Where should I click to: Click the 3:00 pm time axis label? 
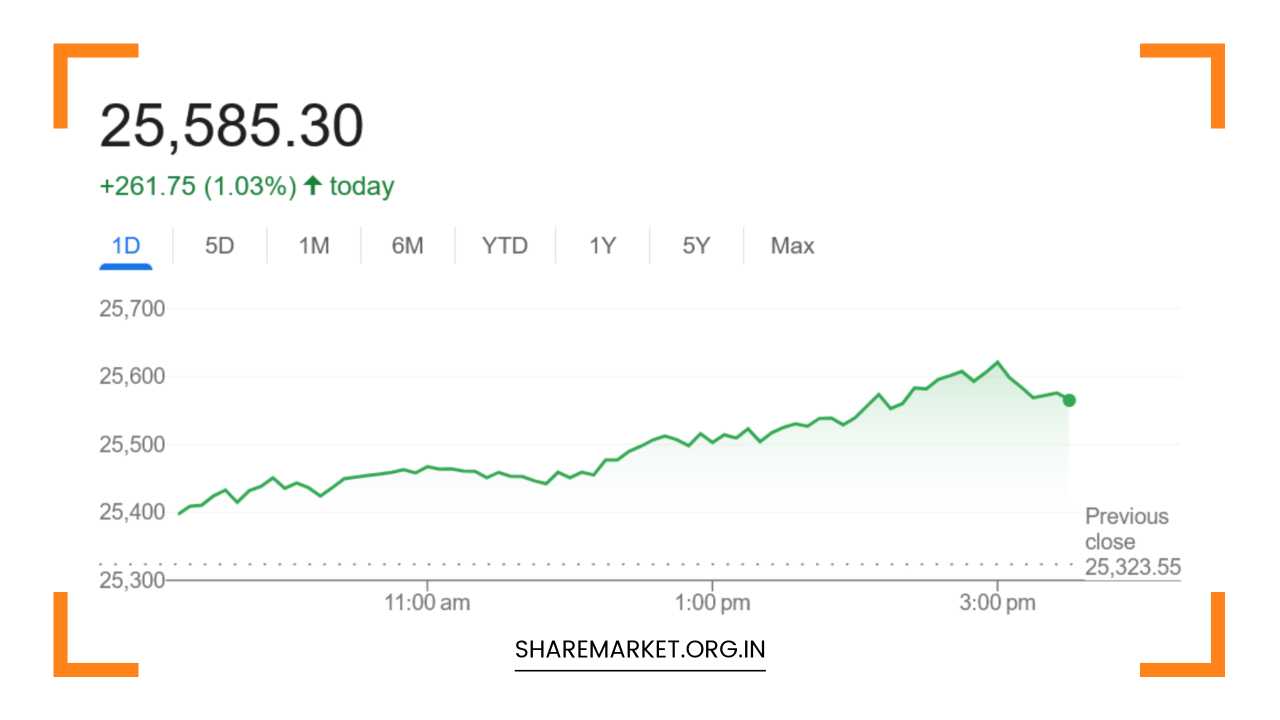(x=997, y=603)
